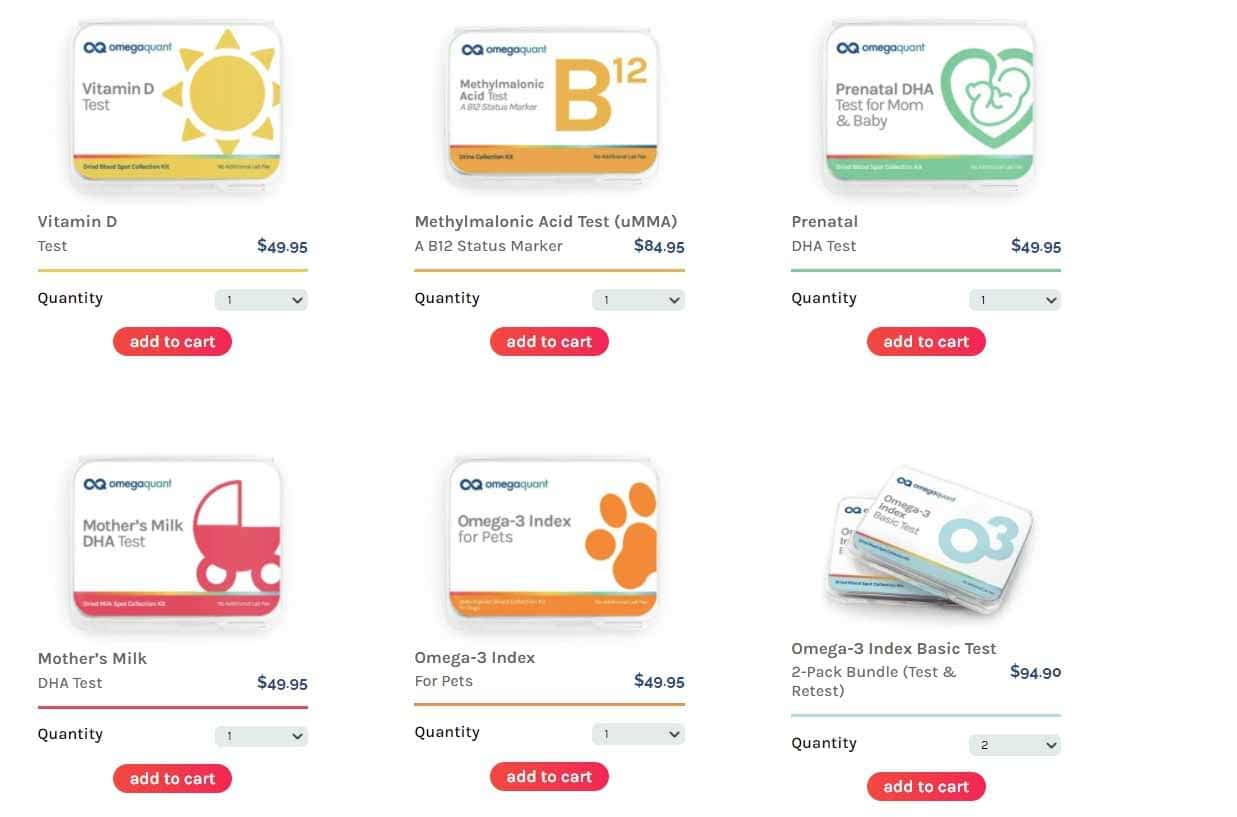Open Vitamin D quantity dropdown

261,300
